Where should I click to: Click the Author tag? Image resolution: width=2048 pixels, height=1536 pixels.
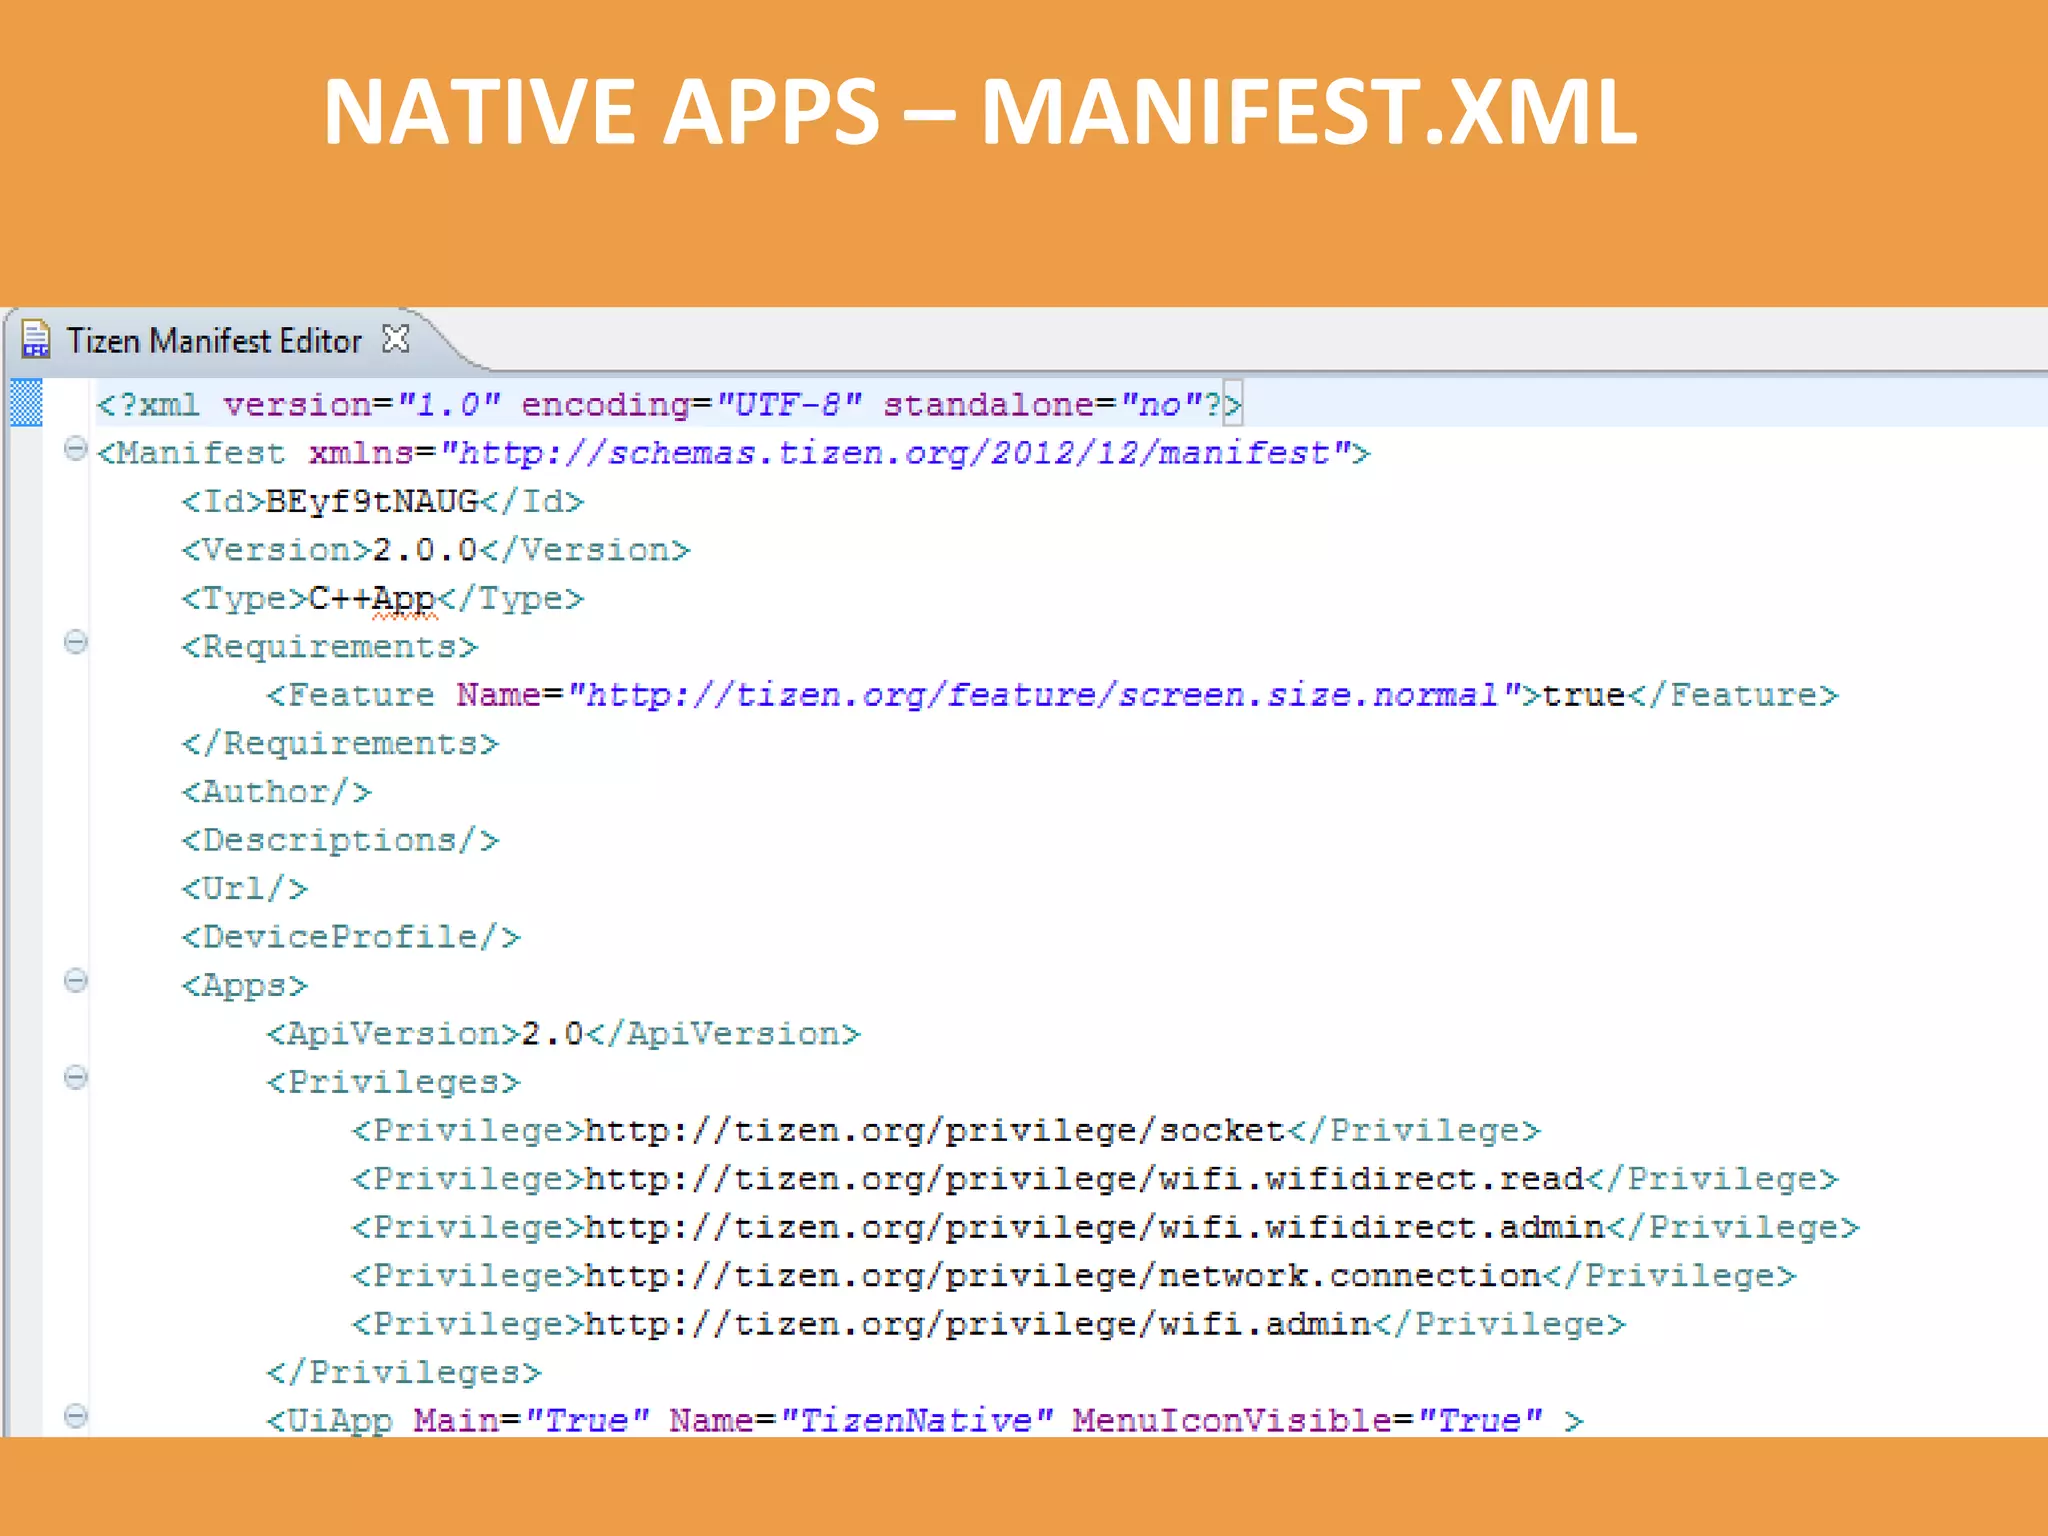[x=276, y=791]
